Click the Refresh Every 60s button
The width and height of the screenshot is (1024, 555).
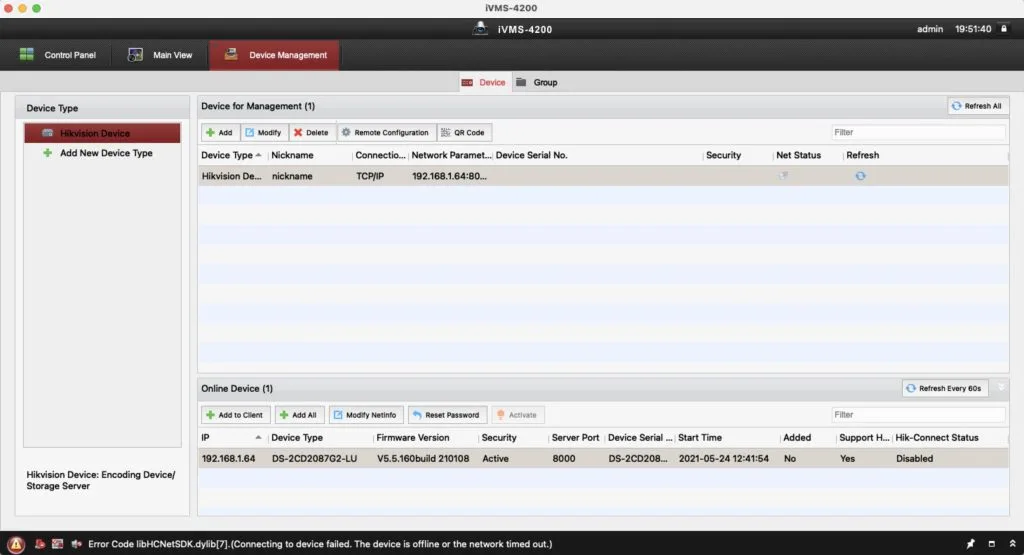pyautogui.click(x=944, y=388)
